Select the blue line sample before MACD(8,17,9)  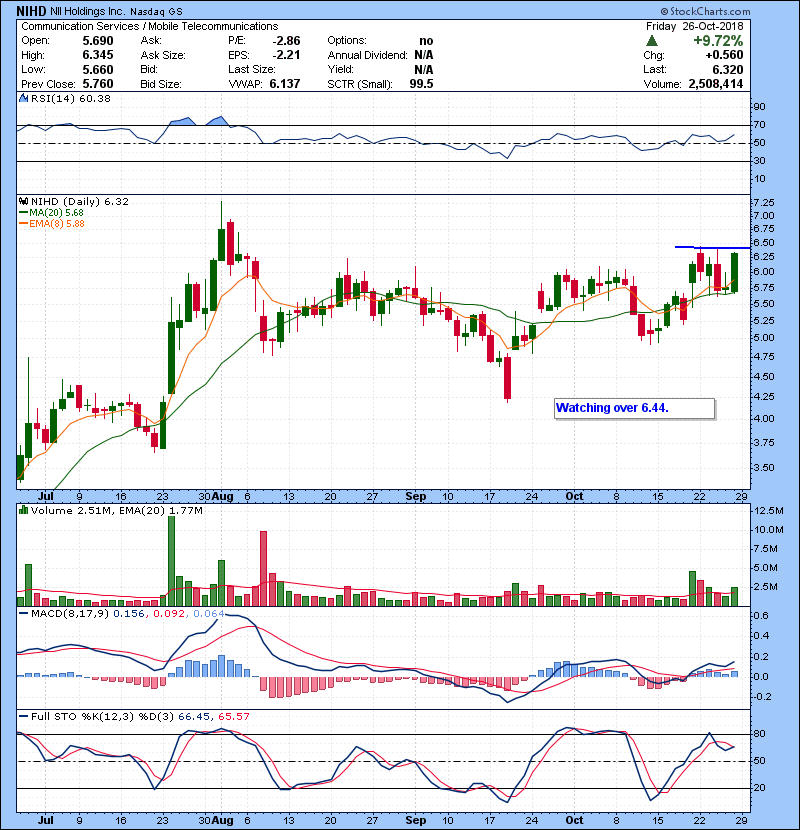point(23,614)
